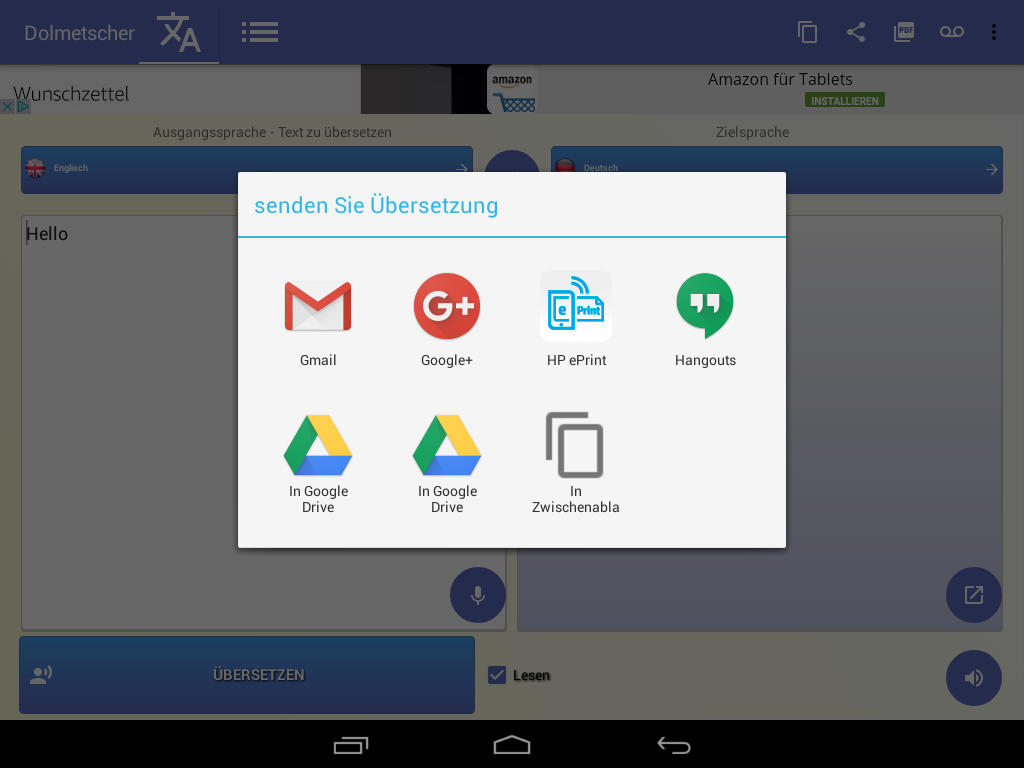Export as PDF from the toolbar

point(904,32)
